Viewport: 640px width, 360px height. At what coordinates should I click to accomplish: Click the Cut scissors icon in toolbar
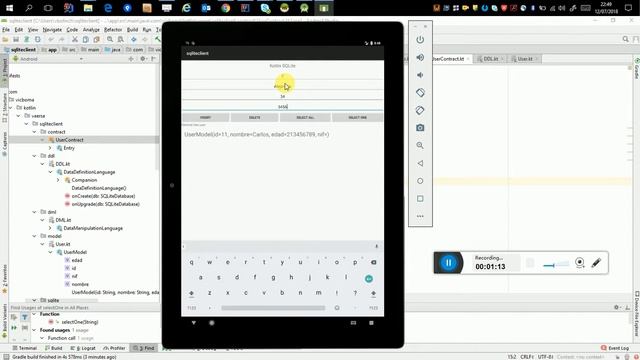(x=75, y=39)
